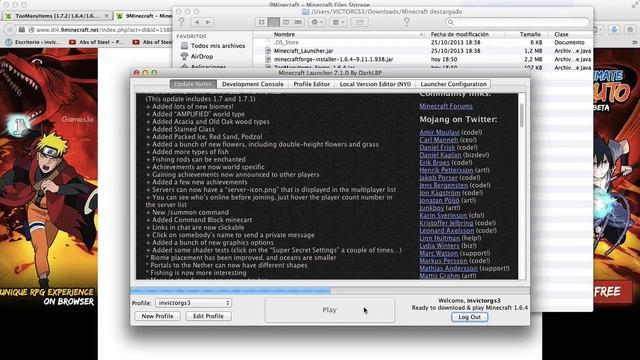
Task: Open the folder icon in Finder title
Action: click(305, 11)
